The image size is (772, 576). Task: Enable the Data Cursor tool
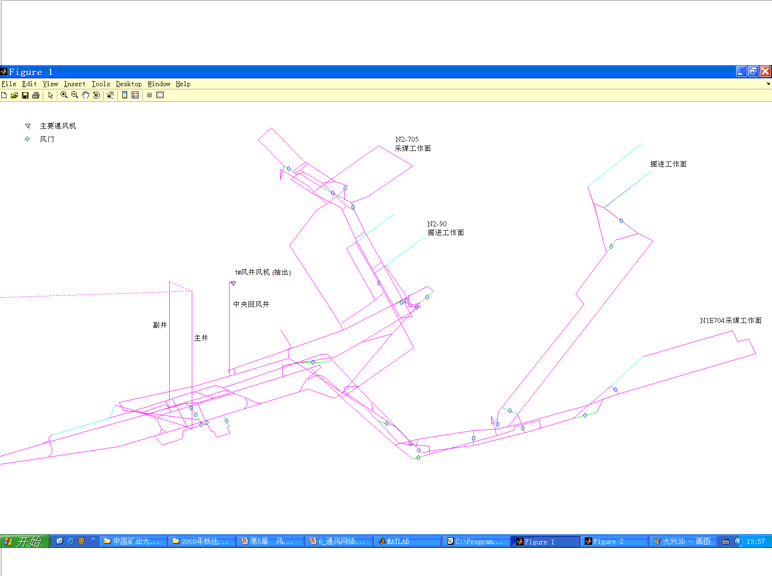pyautogui.click(x=110, y=96)
